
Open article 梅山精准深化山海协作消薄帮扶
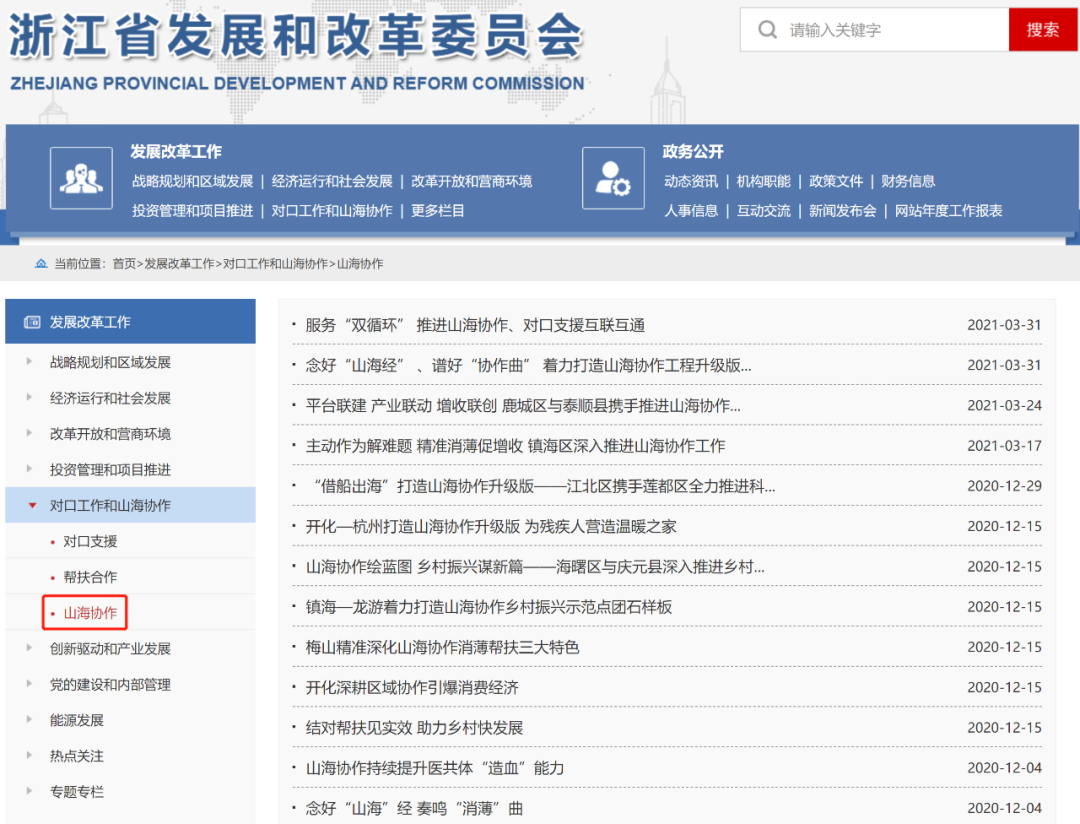442,648
